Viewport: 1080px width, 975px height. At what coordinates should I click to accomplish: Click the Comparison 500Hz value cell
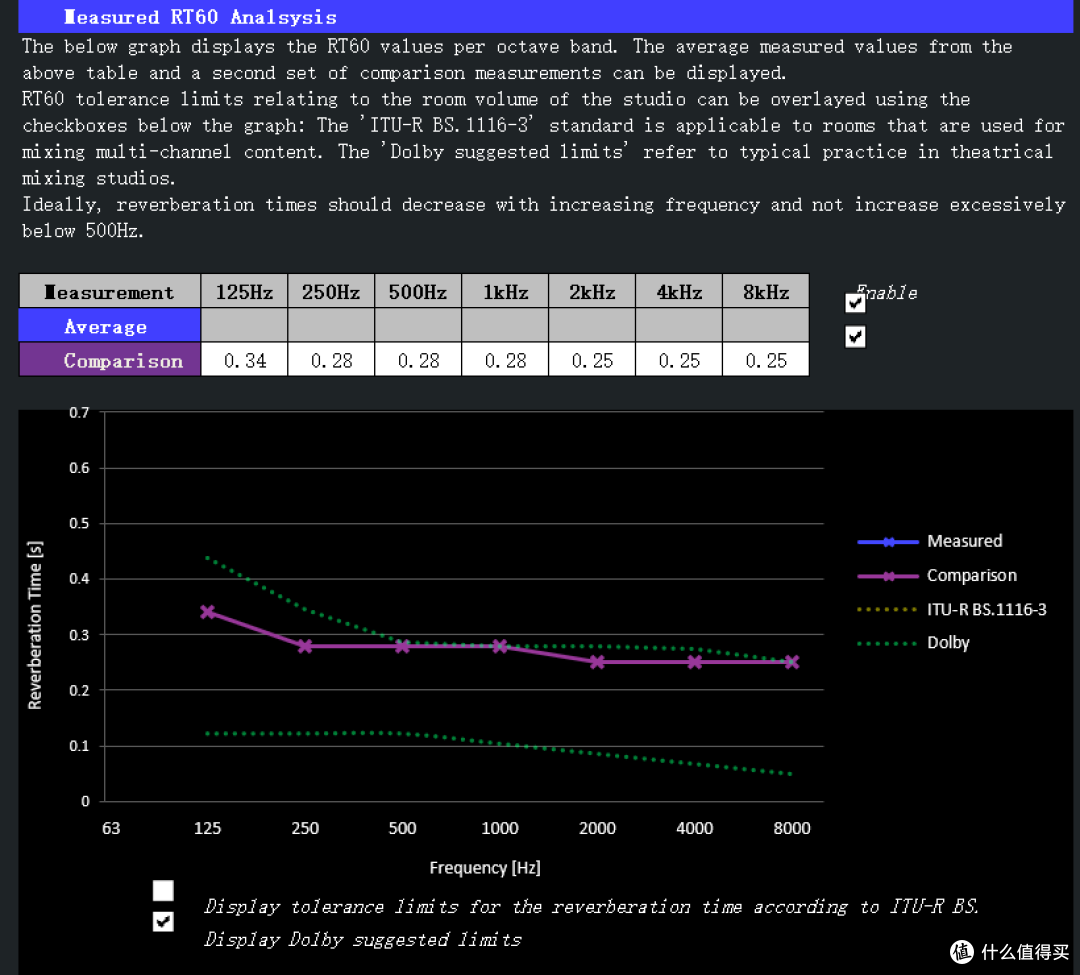pyautogui.click(x=418, y=360)
